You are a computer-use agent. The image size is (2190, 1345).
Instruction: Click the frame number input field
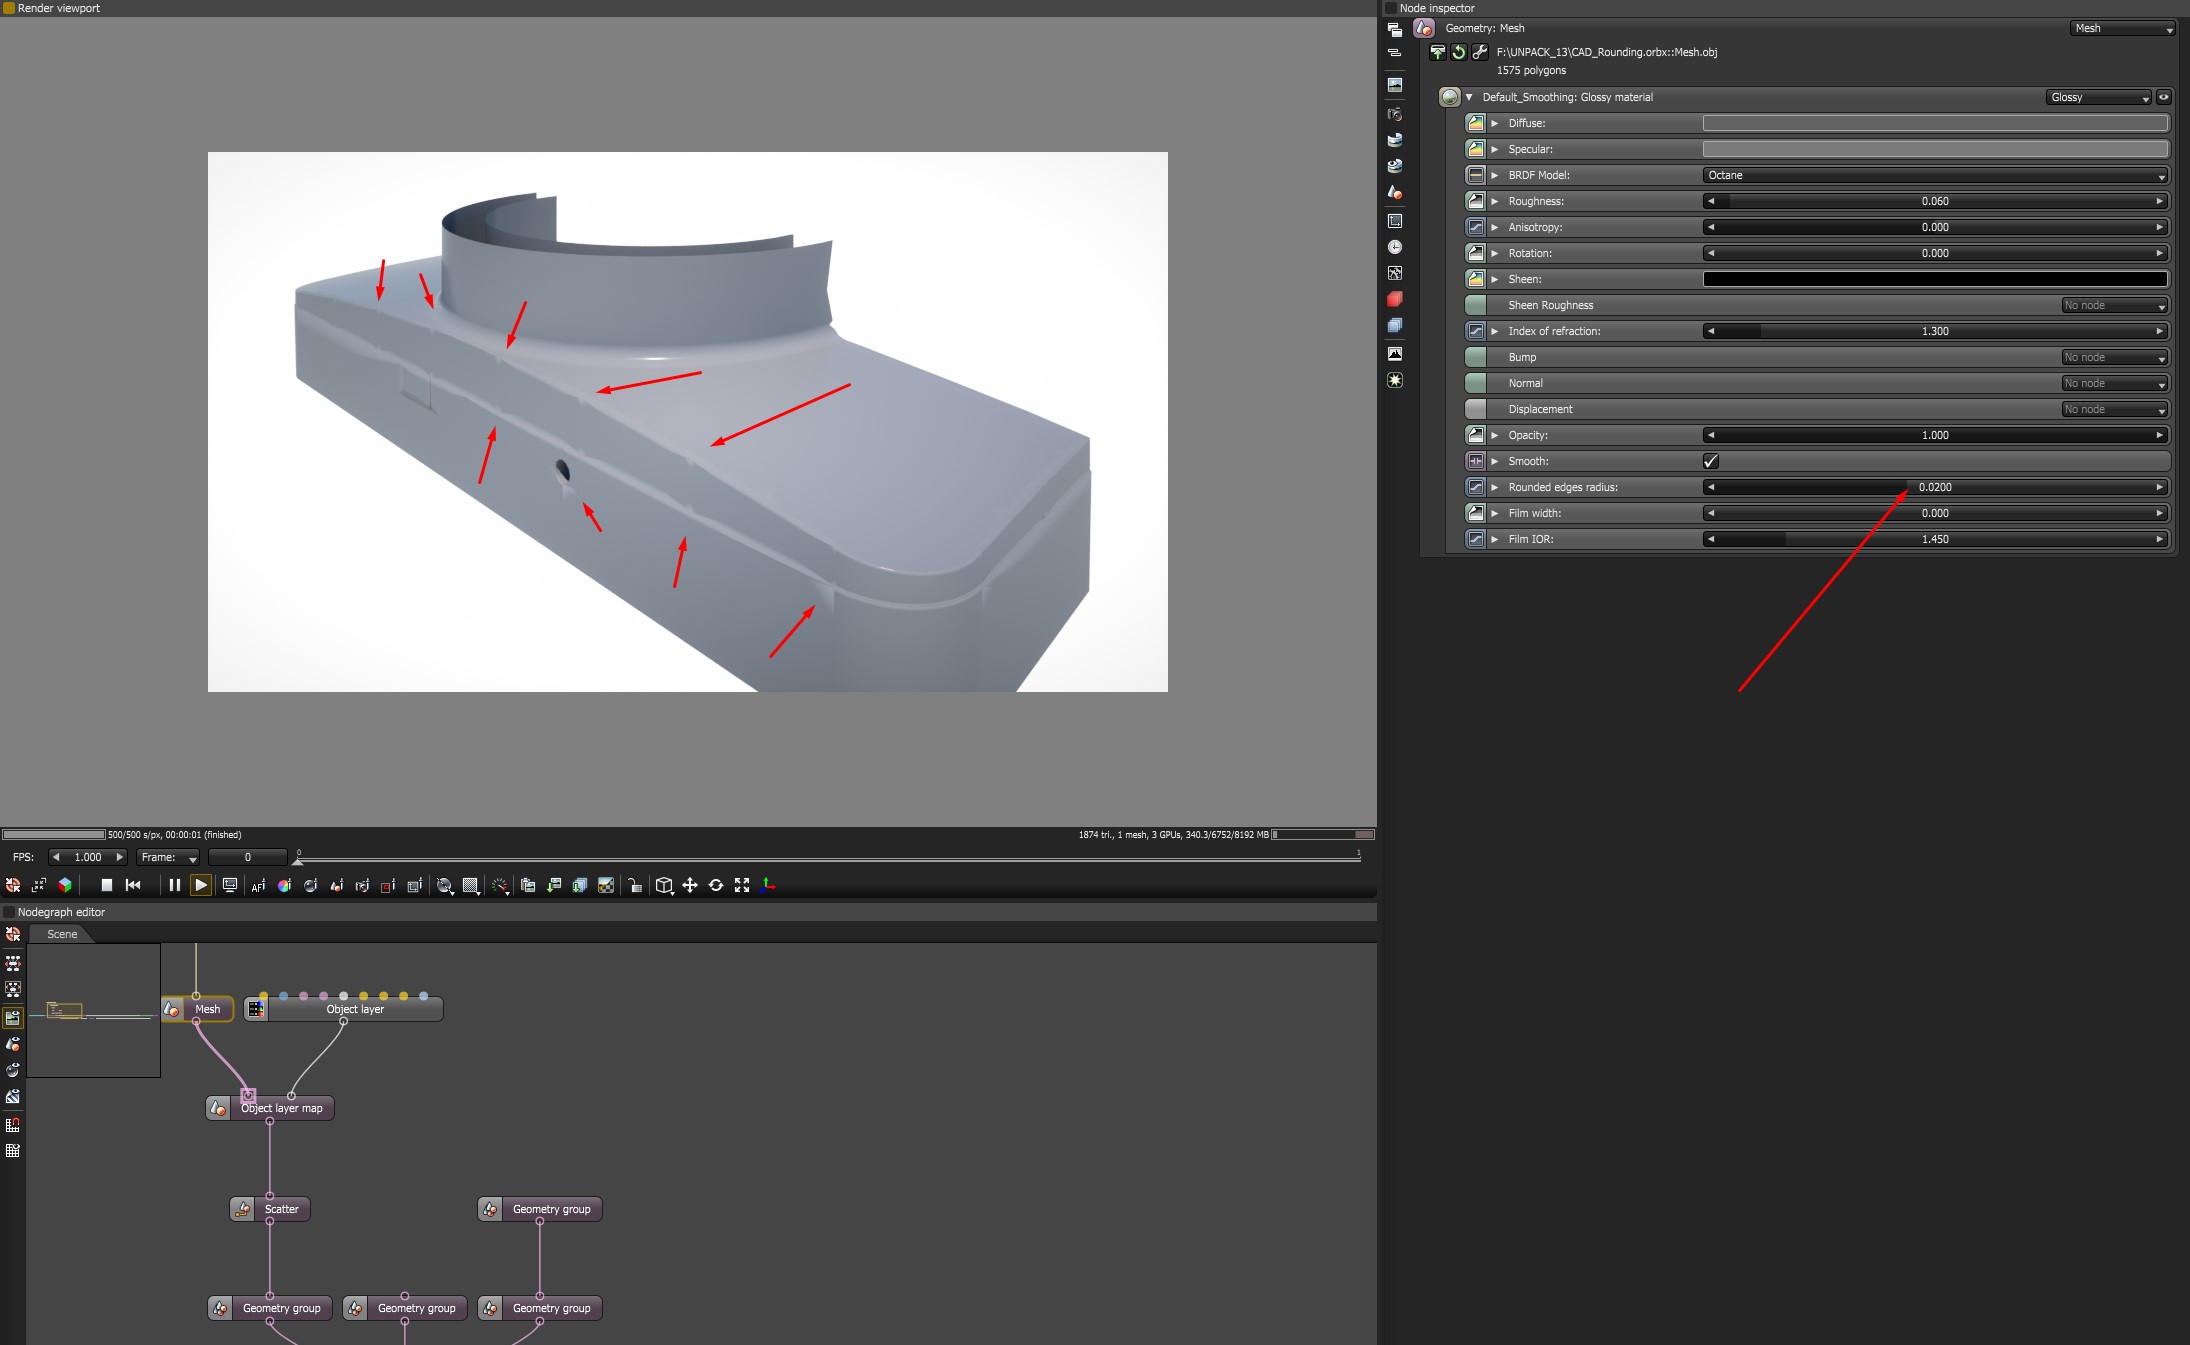(248, 857)
